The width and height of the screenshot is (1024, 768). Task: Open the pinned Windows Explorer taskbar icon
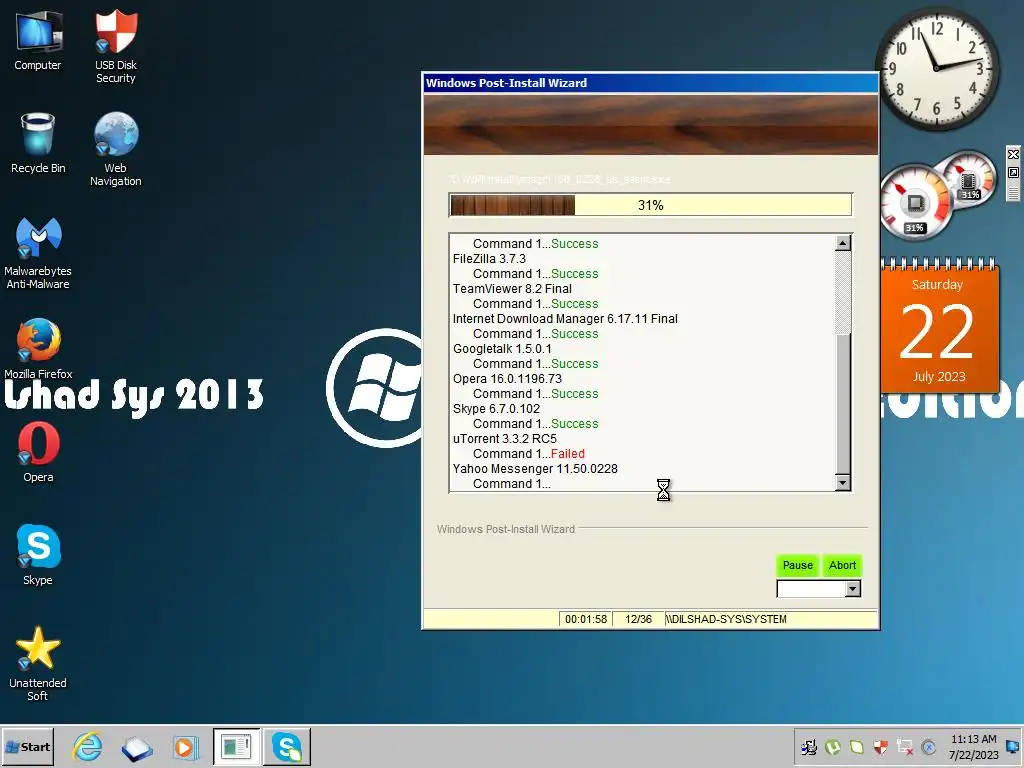[x=136, y=747]
